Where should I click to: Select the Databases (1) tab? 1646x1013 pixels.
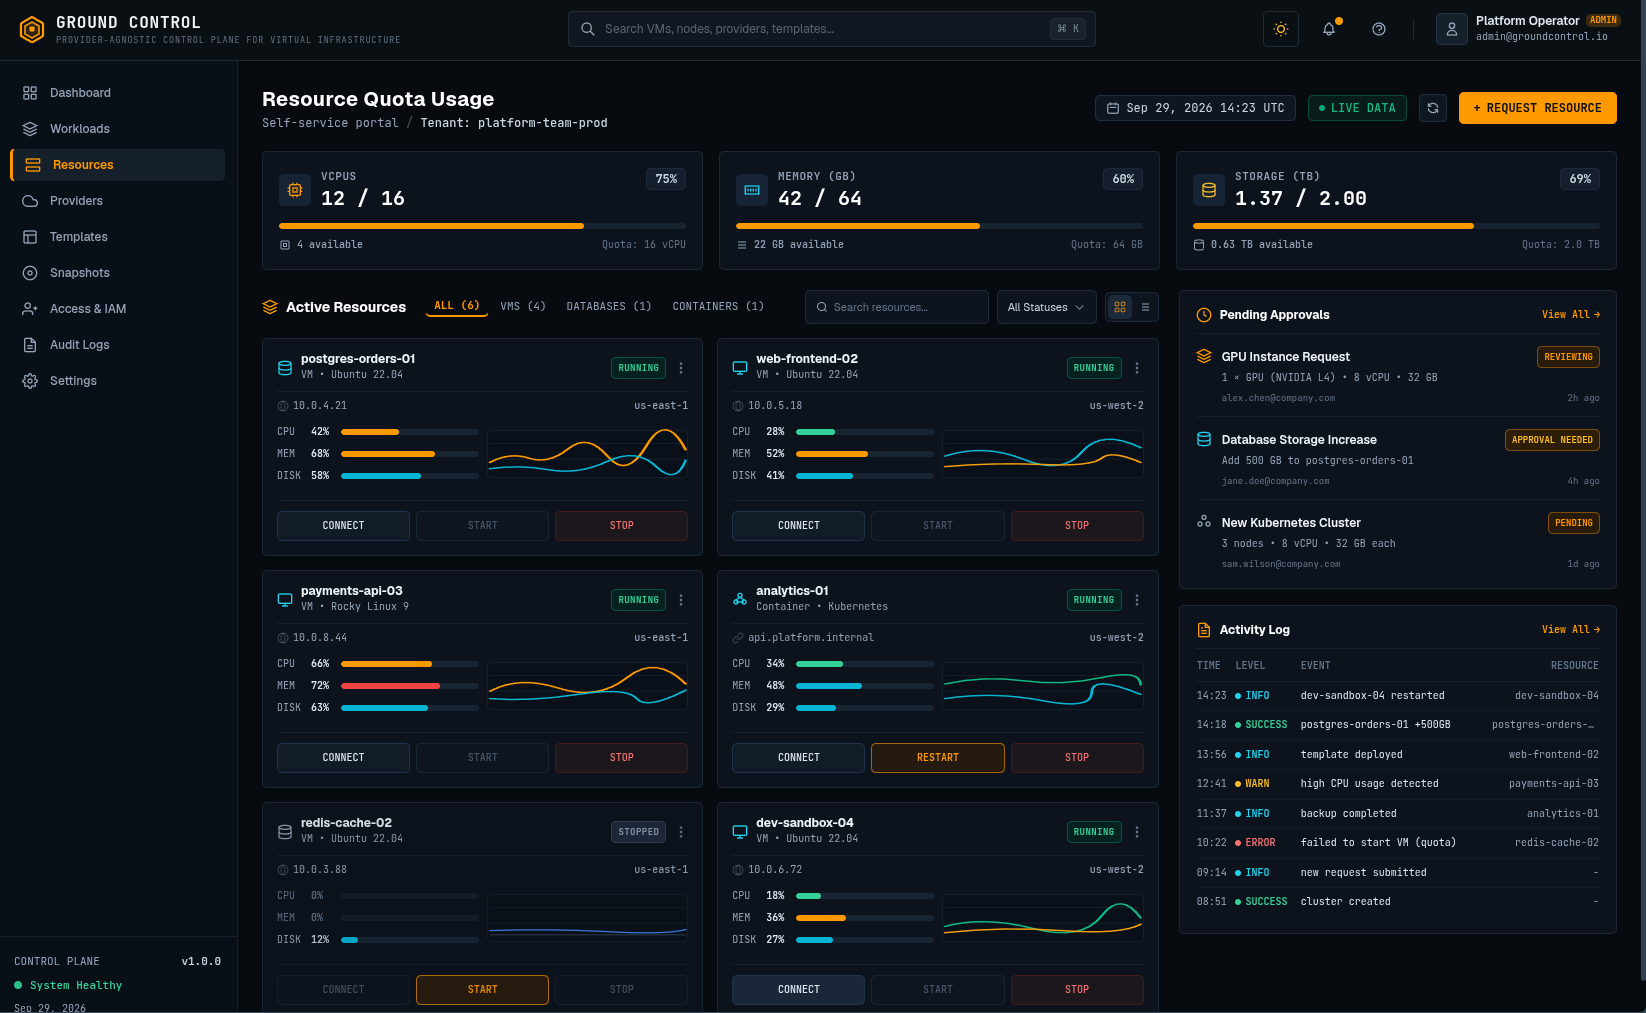[x=609, y=306]
